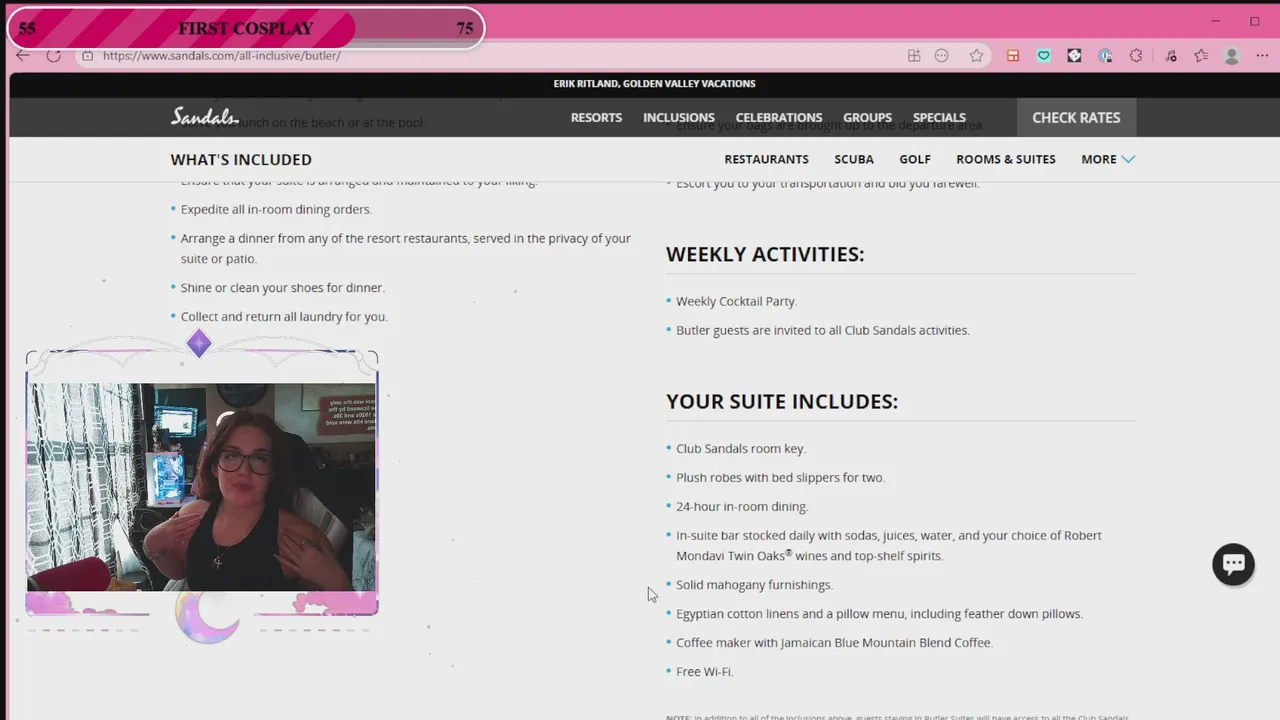Click 'Shine or clean your shoes for dinner.'
Viewport: 1280px width, 720px height.
pyautogui.click(x=282, y=288)
